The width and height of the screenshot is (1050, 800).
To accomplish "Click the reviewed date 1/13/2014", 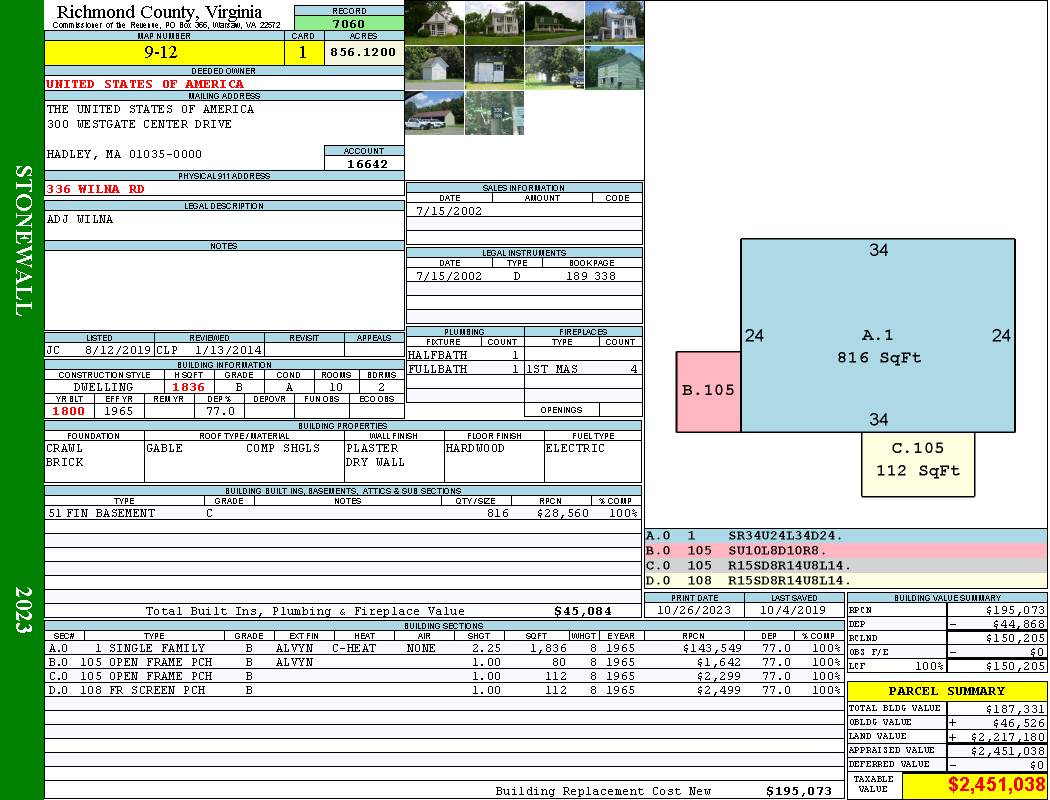I will (x=228, y=350).
